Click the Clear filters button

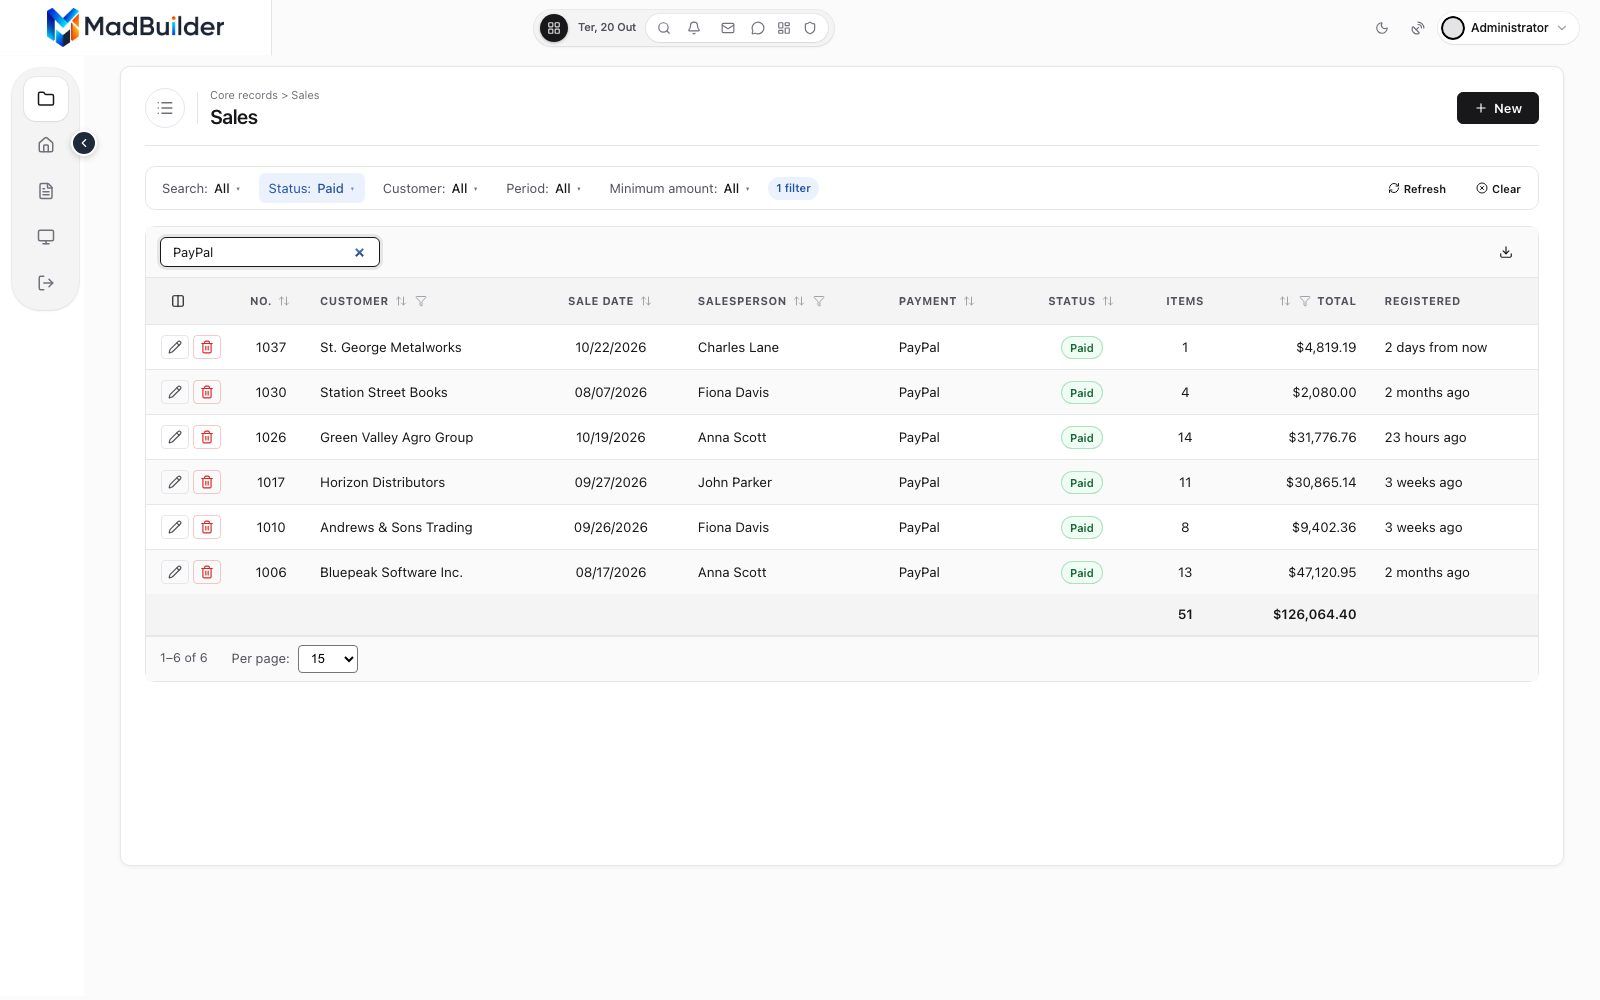[x=1498, y=189]
